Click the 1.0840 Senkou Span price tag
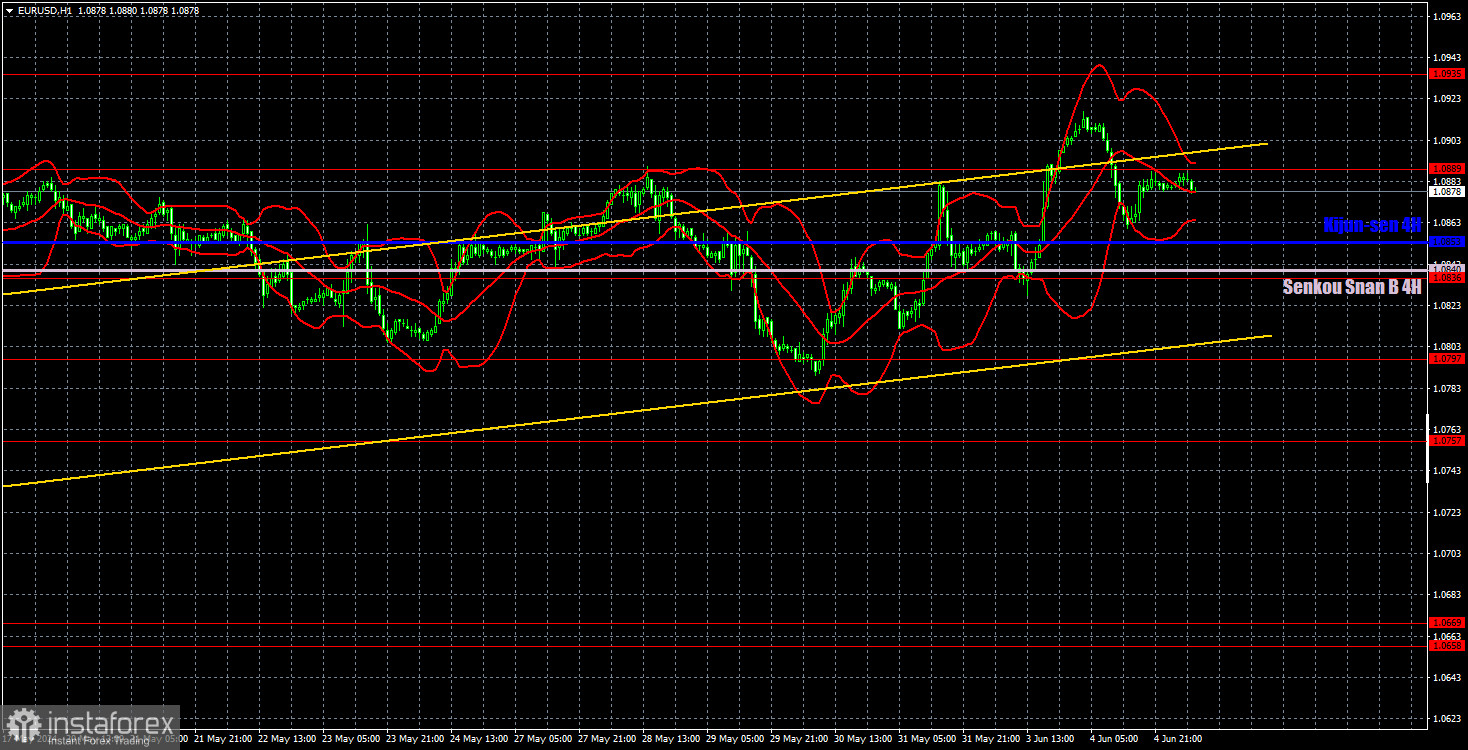The height and width of the screenshot is (750, 1468). click(x=1447, y=269)
